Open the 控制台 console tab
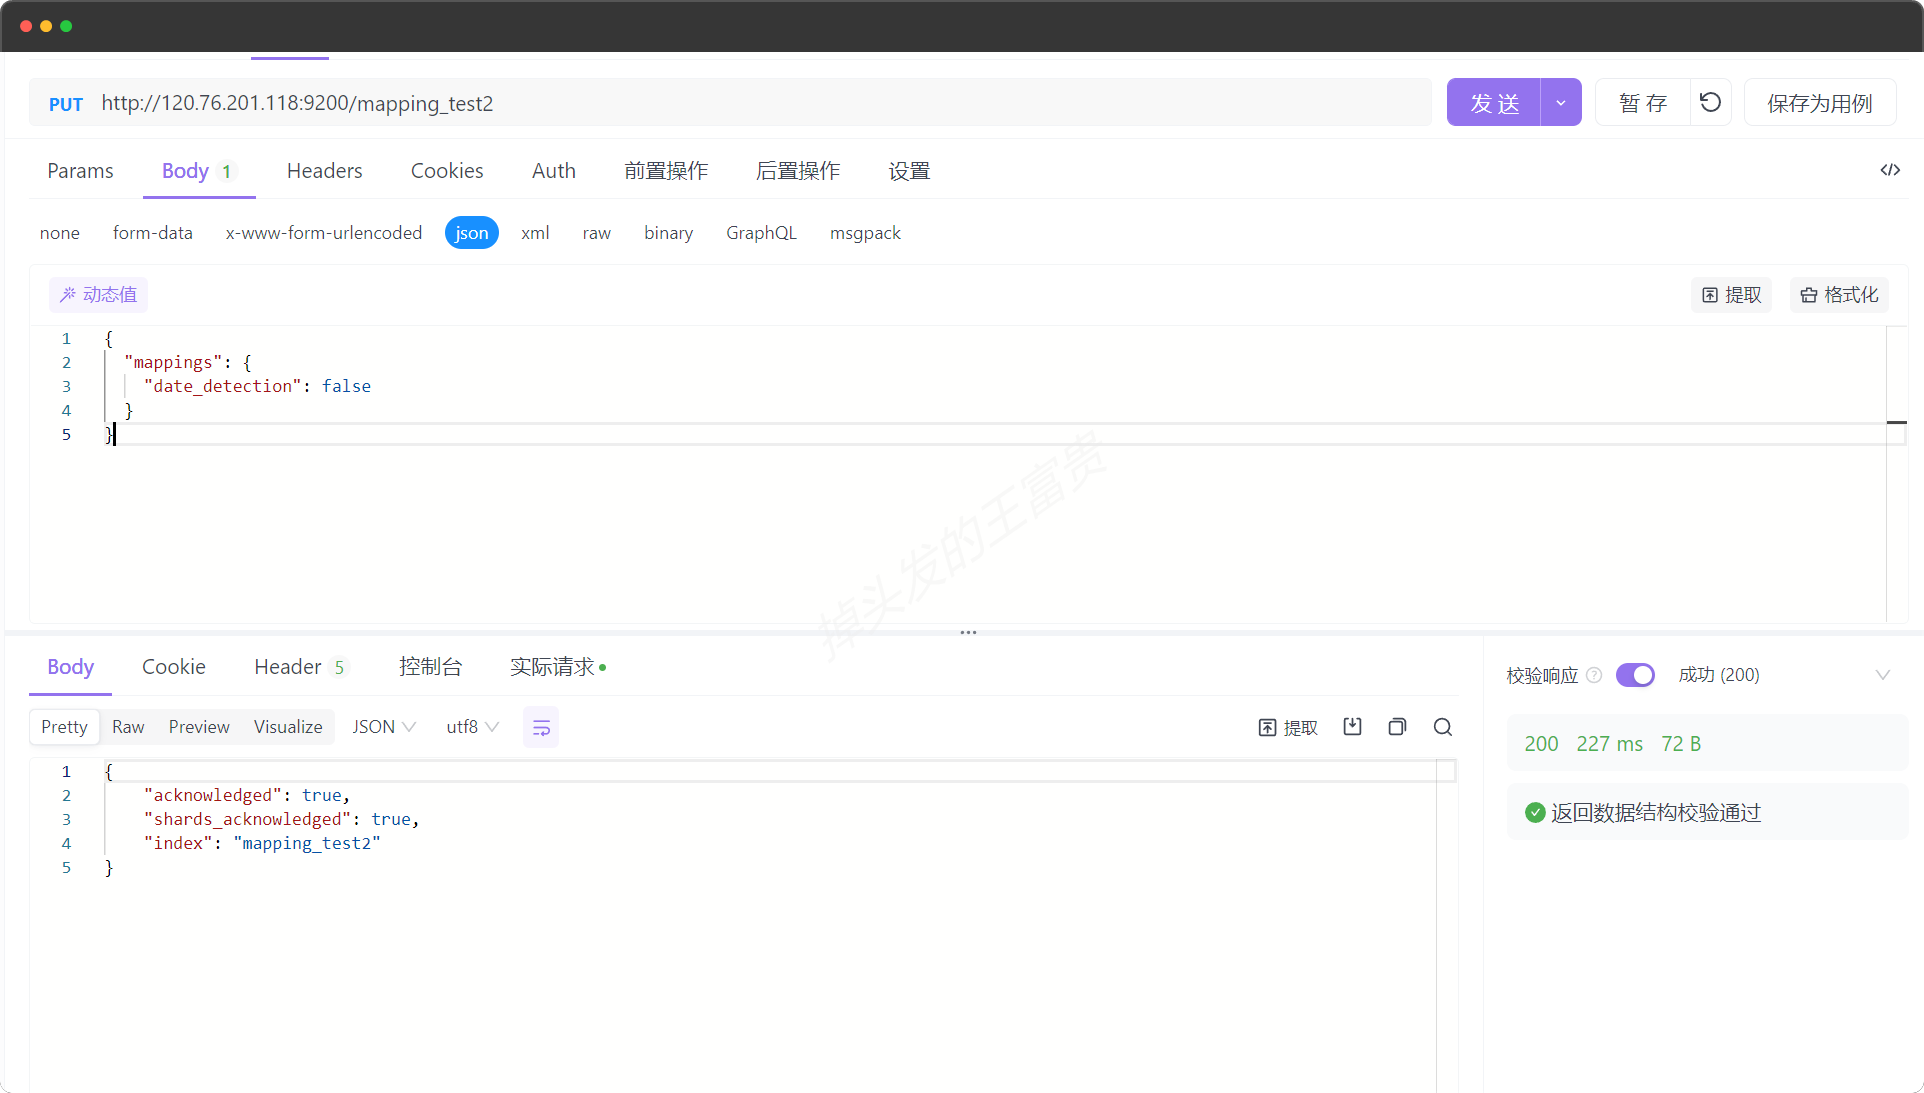Viewport: 1924px width, 1093px height. (430, 667)
